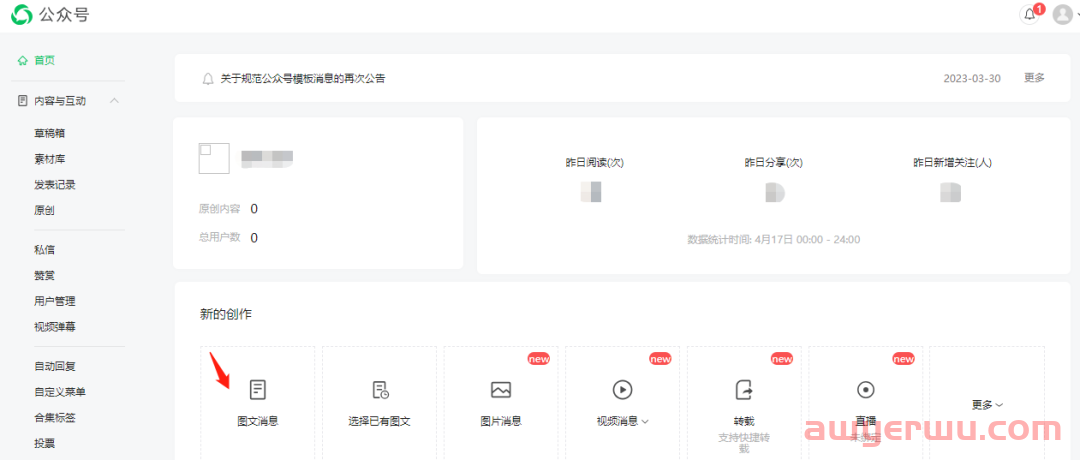Click the 总用户数 count

click(x=254, y=238)
